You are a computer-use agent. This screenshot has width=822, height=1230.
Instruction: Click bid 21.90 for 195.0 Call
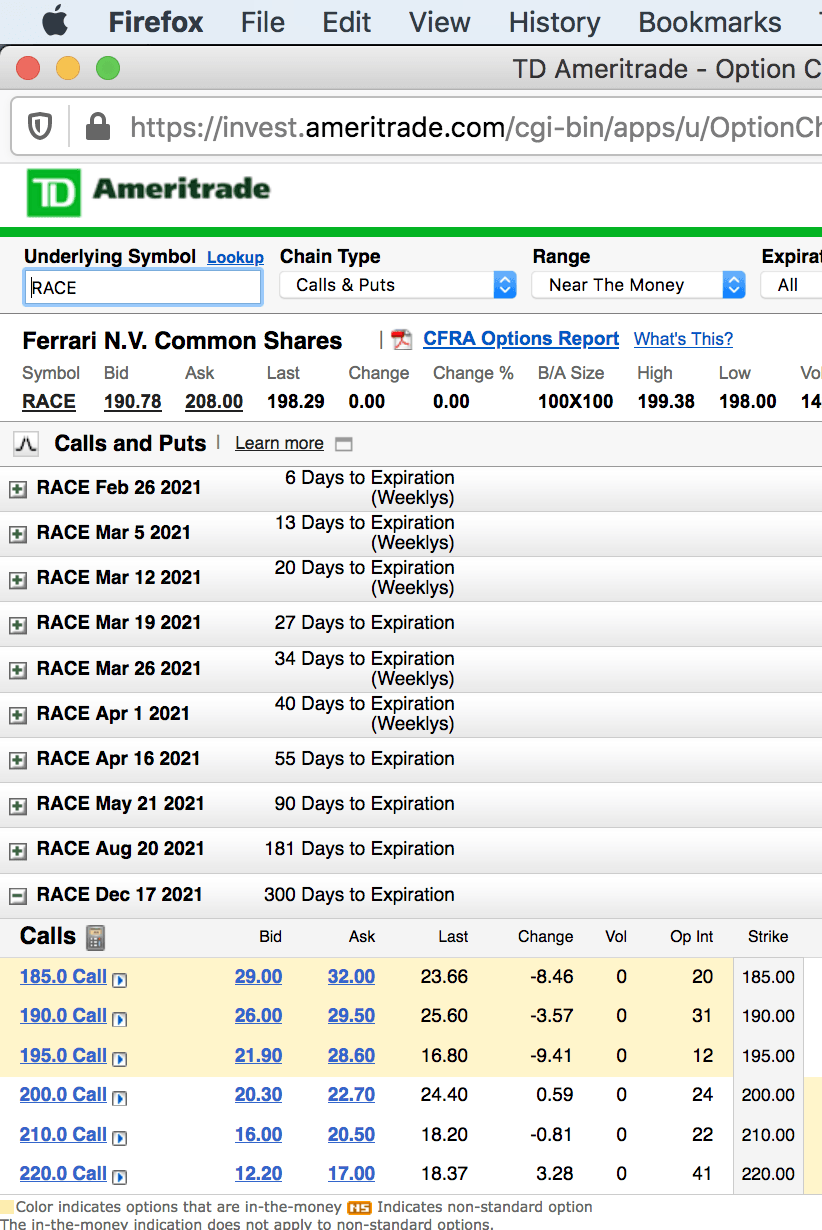point(258,1056)
